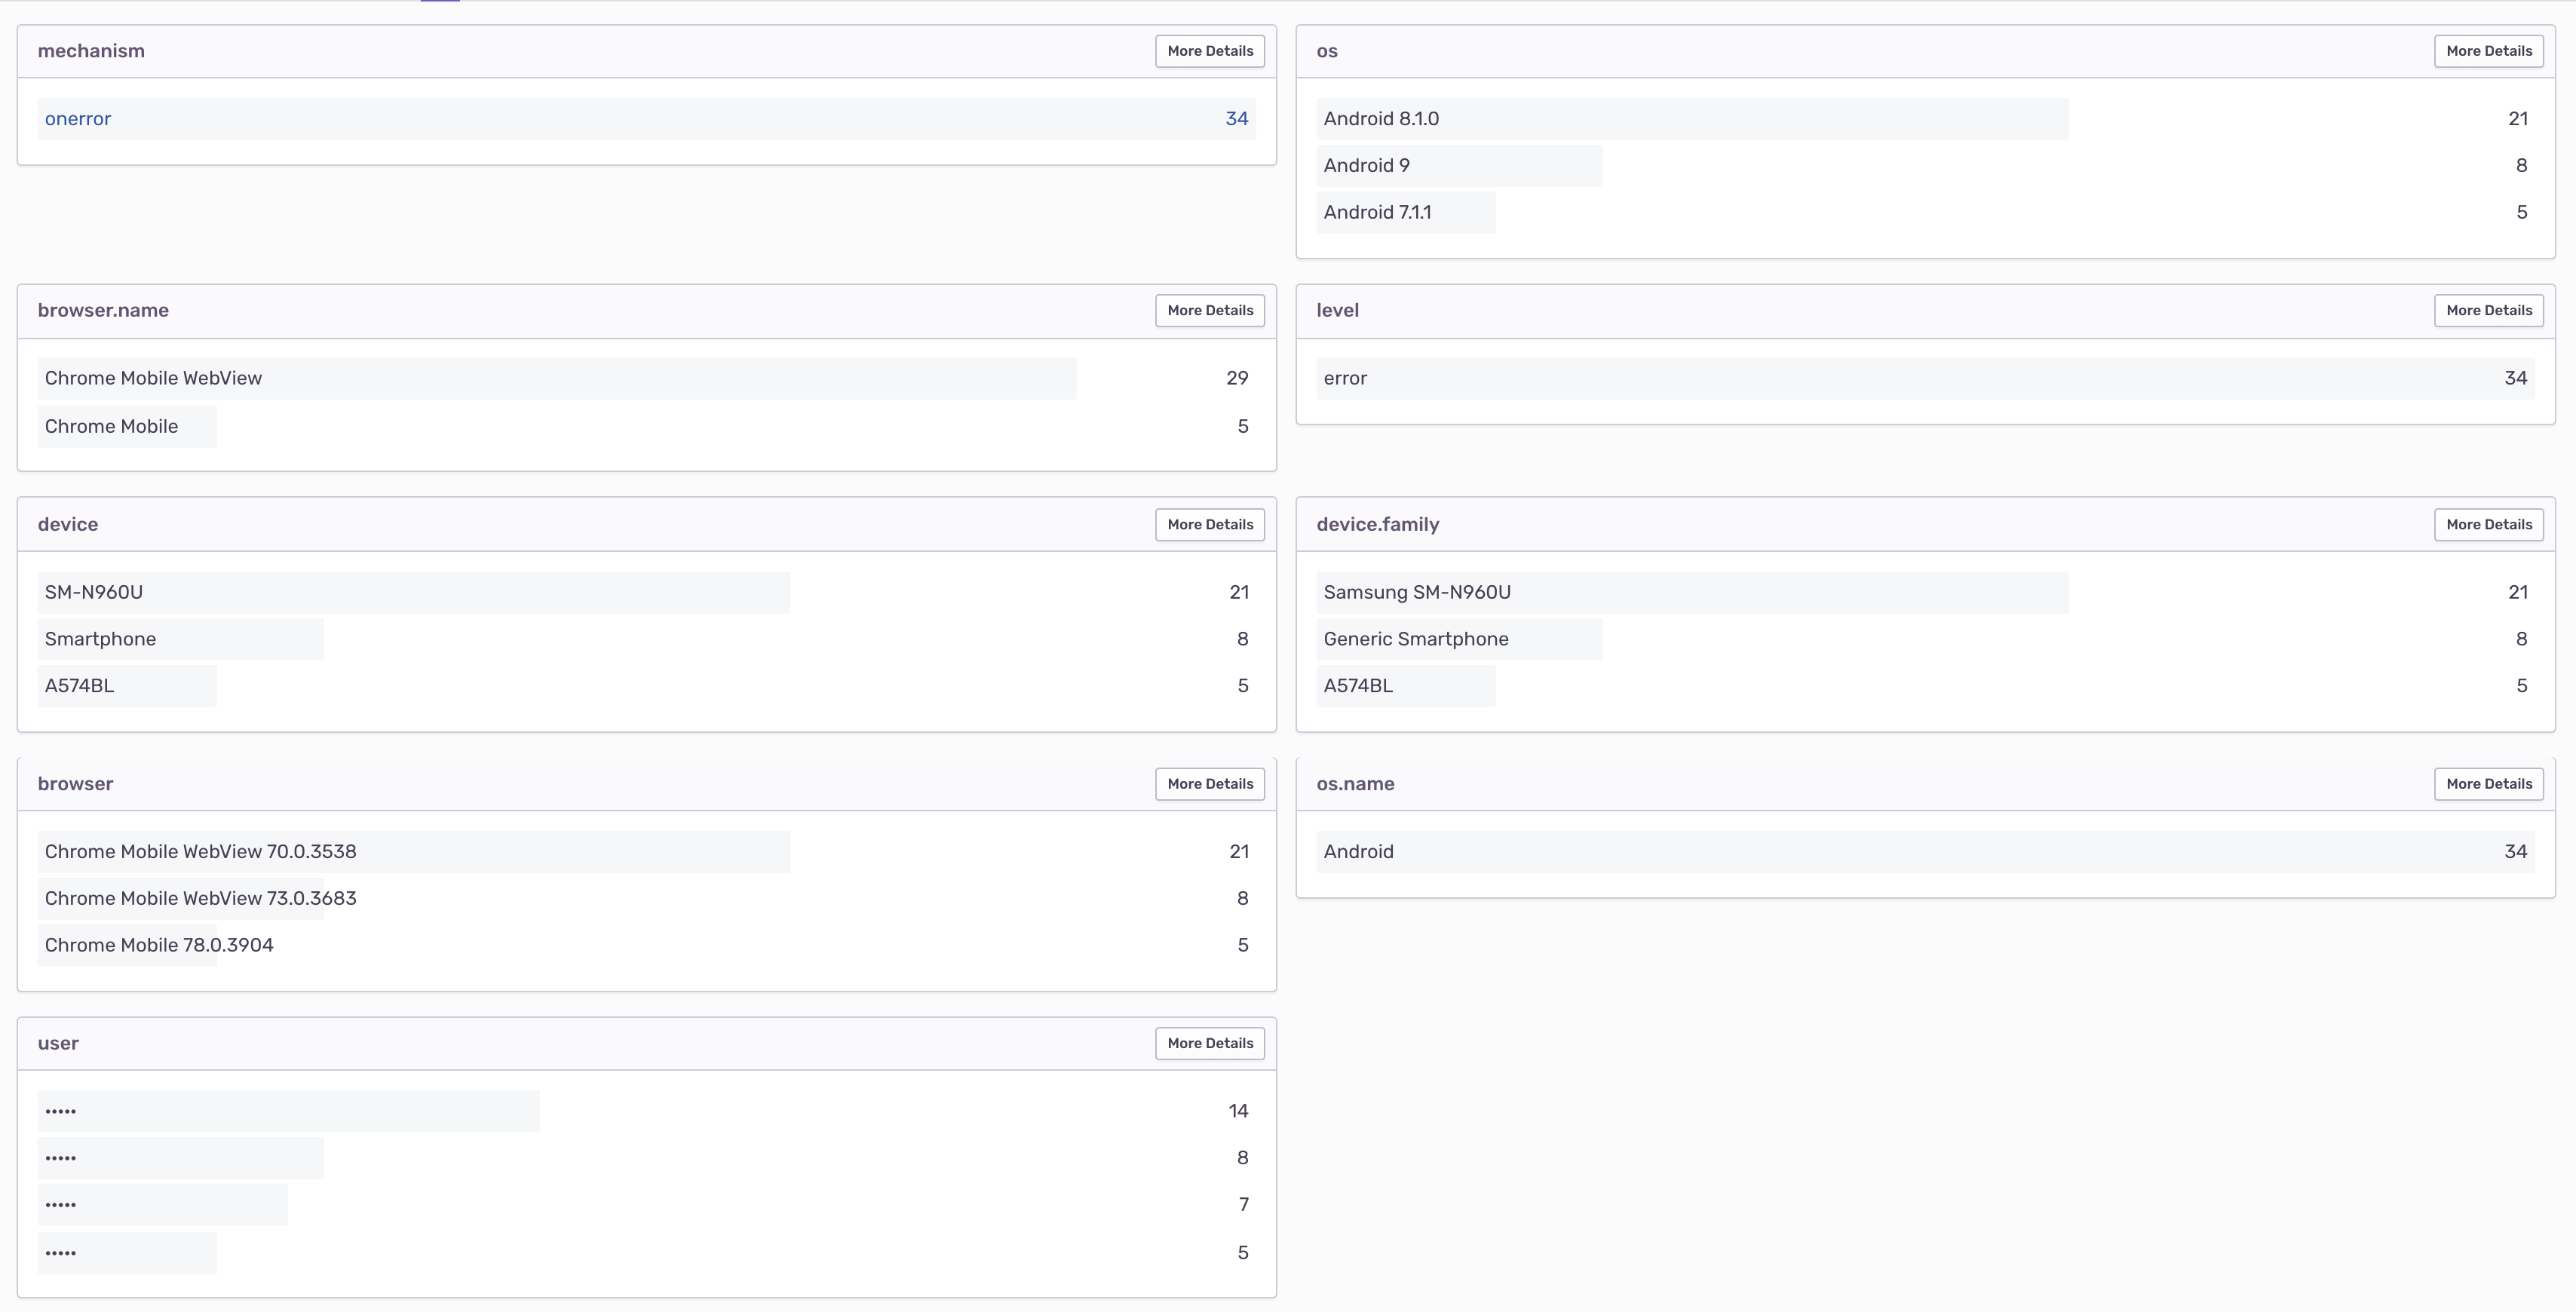Open More Details for mechanism tag
The width and height of the screenshot is (2576, 1312).
pyautogui.click(x=1209, y=51)
